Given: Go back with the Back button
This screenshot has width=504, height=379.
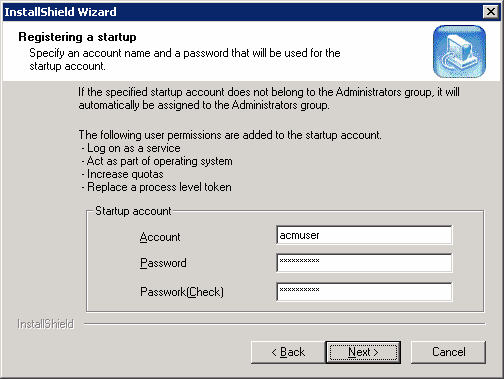Looking at the screenshot, I should (288, 352).
